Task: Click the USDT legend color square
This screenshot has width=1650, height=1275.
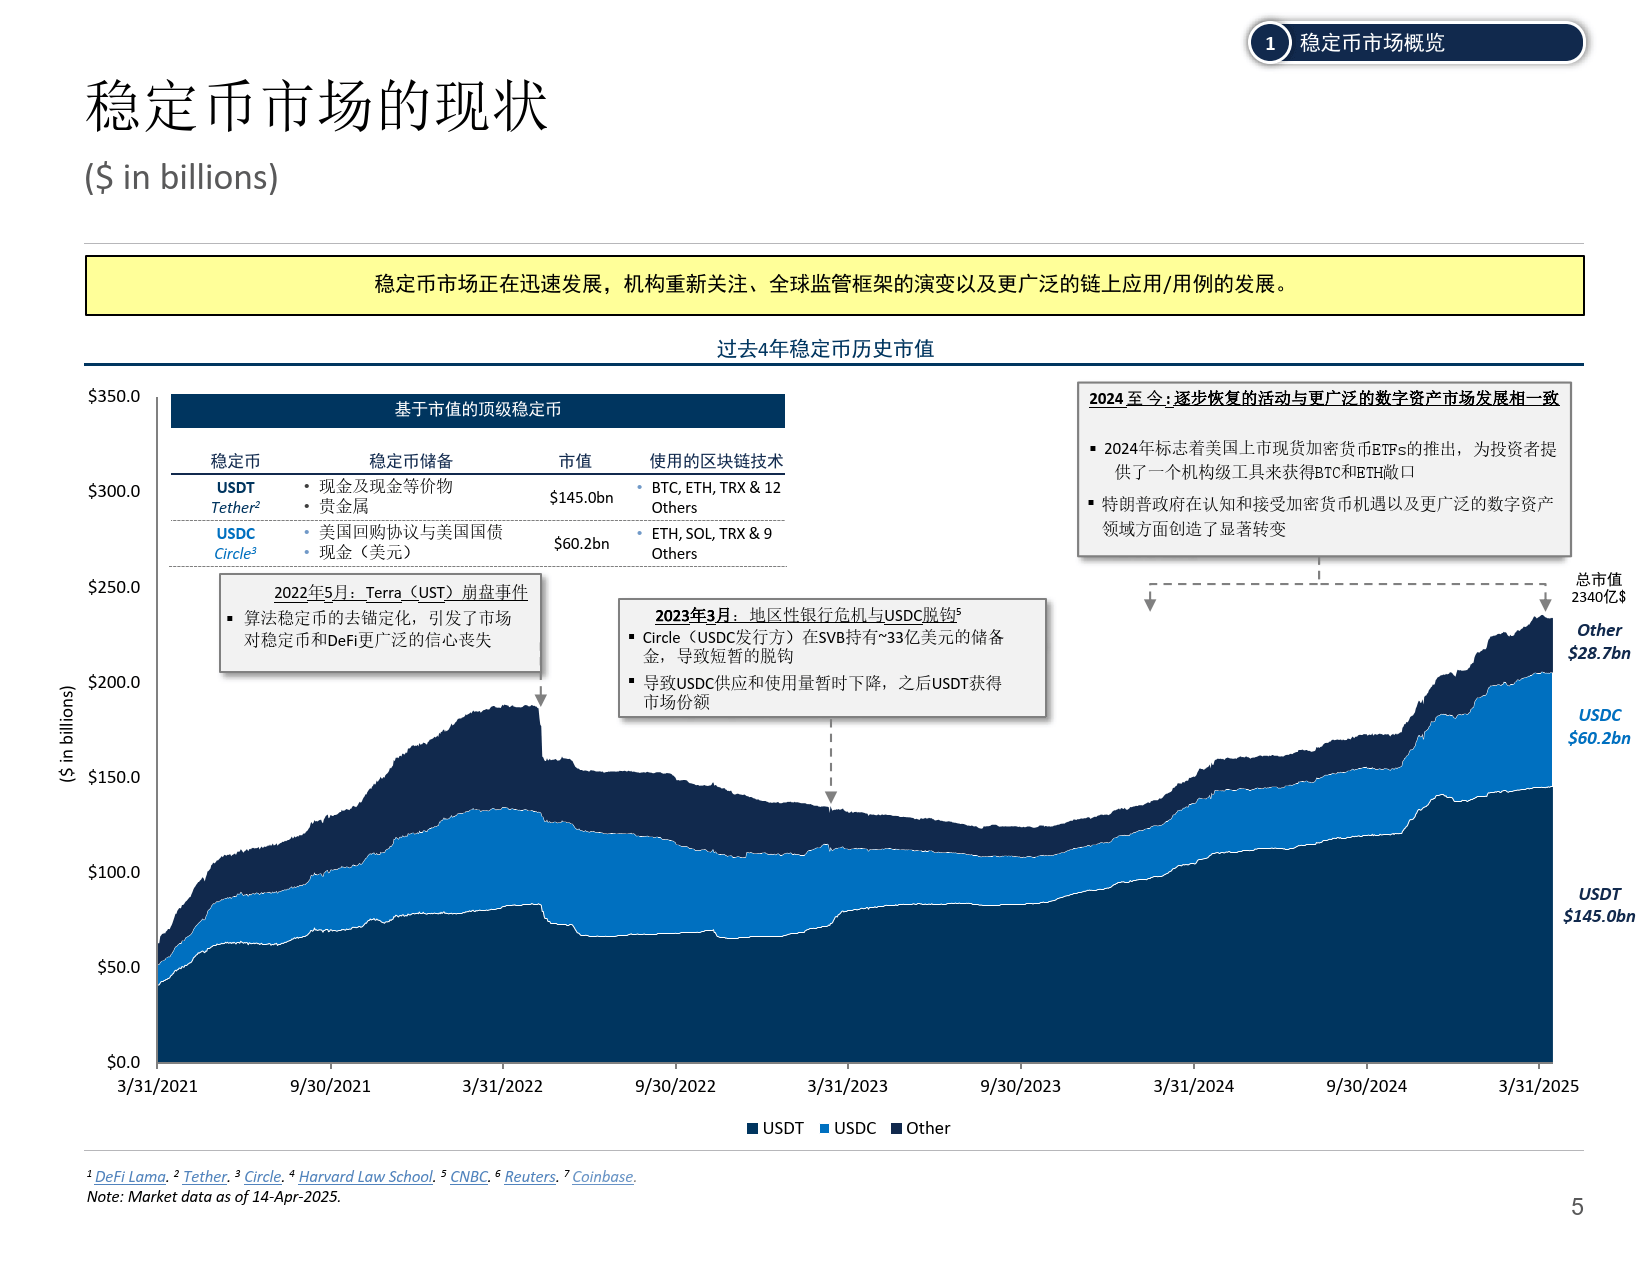Action: 752,1129
